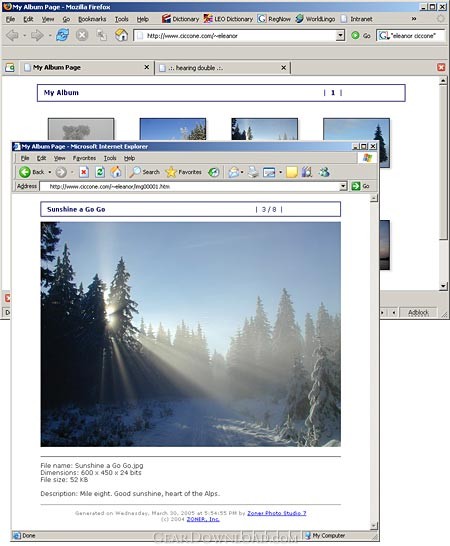
Task: Open the Bookmarks menu in Firefox
Action: 92,19
